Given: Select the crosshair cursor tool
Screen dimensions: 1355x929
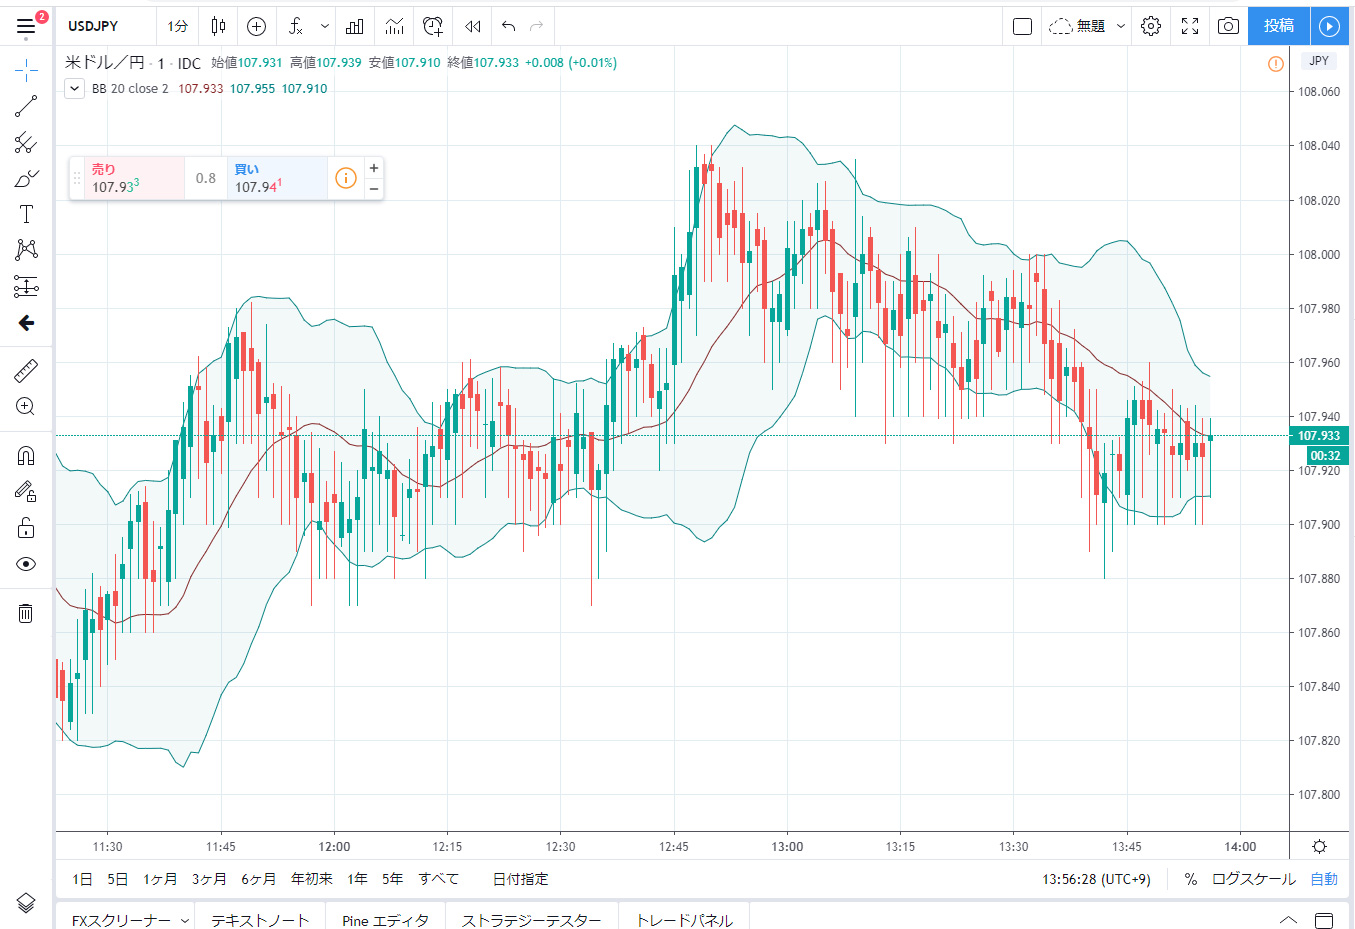Looking at the screenshot, I should click(x=26, y=68).
